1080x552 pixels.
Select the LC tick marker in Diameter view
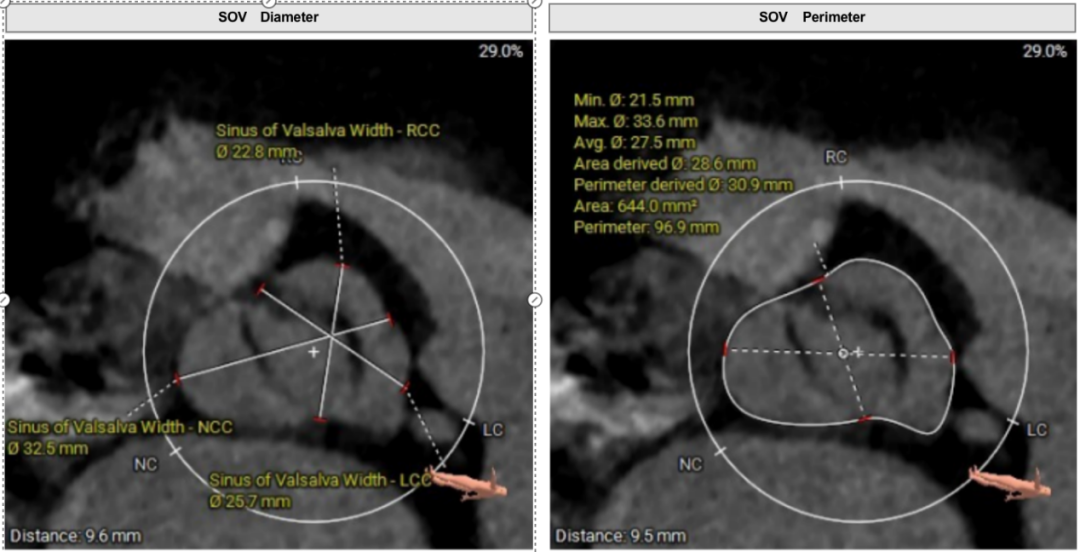[x=470, y=422]
